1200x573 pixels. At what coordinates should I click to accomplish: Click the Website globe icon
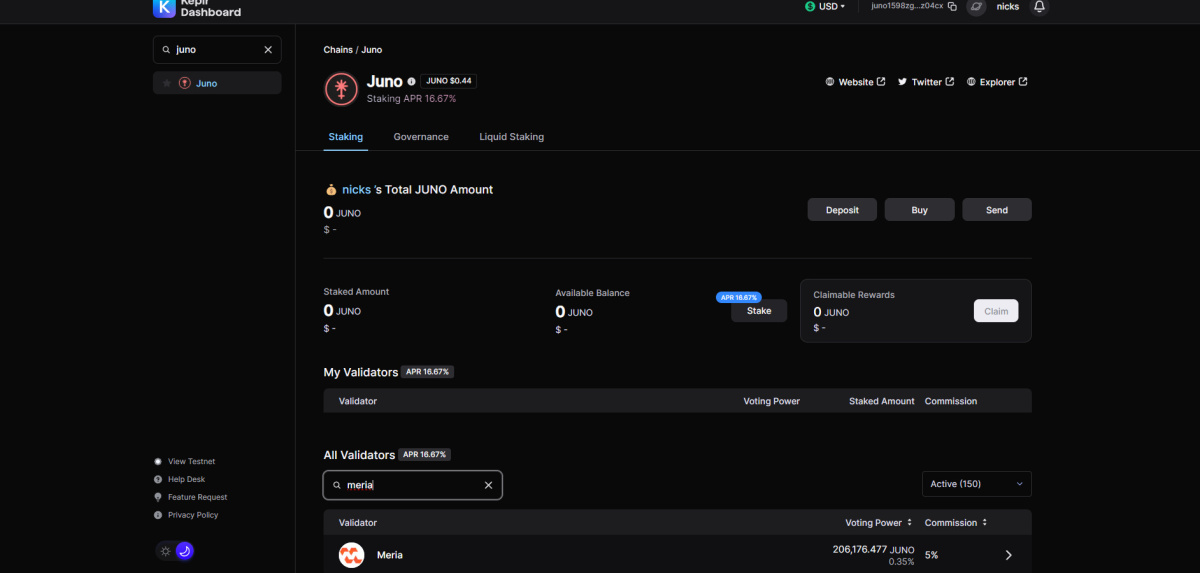click(830, 82)
